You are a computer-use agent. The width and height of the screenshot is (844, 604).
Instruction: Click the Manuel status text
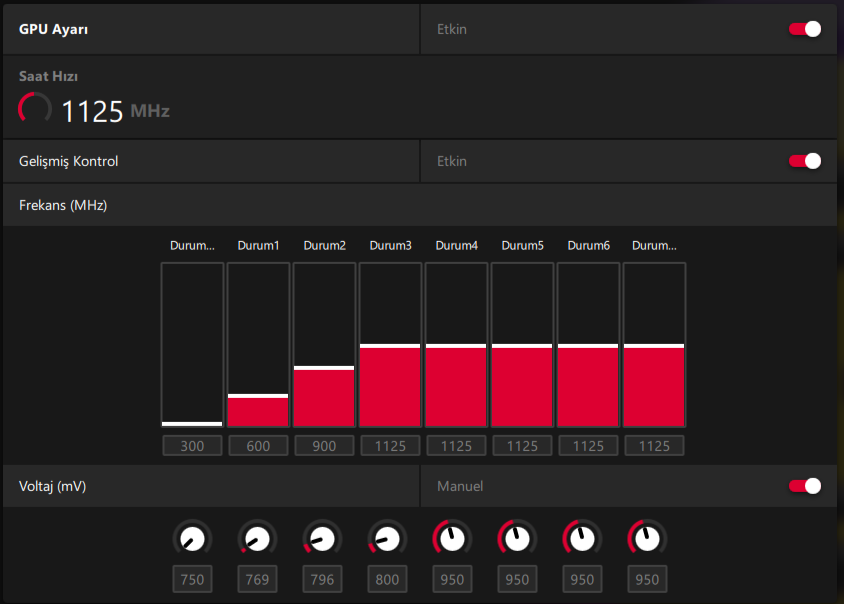tap(460, 486)
